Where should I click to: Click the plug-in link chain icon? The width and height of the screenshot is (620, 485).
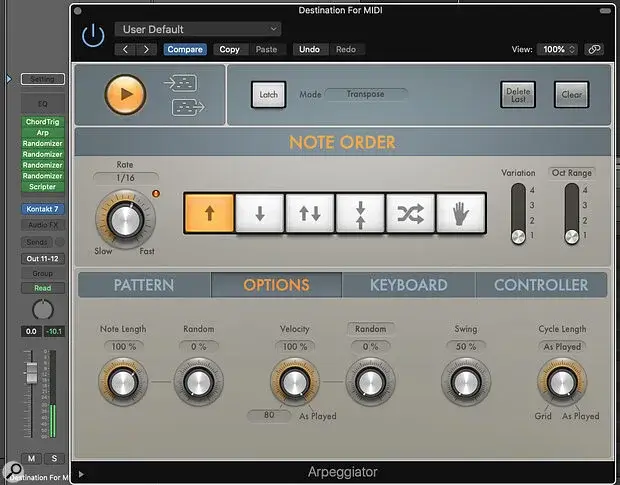[x=595, y=49]
